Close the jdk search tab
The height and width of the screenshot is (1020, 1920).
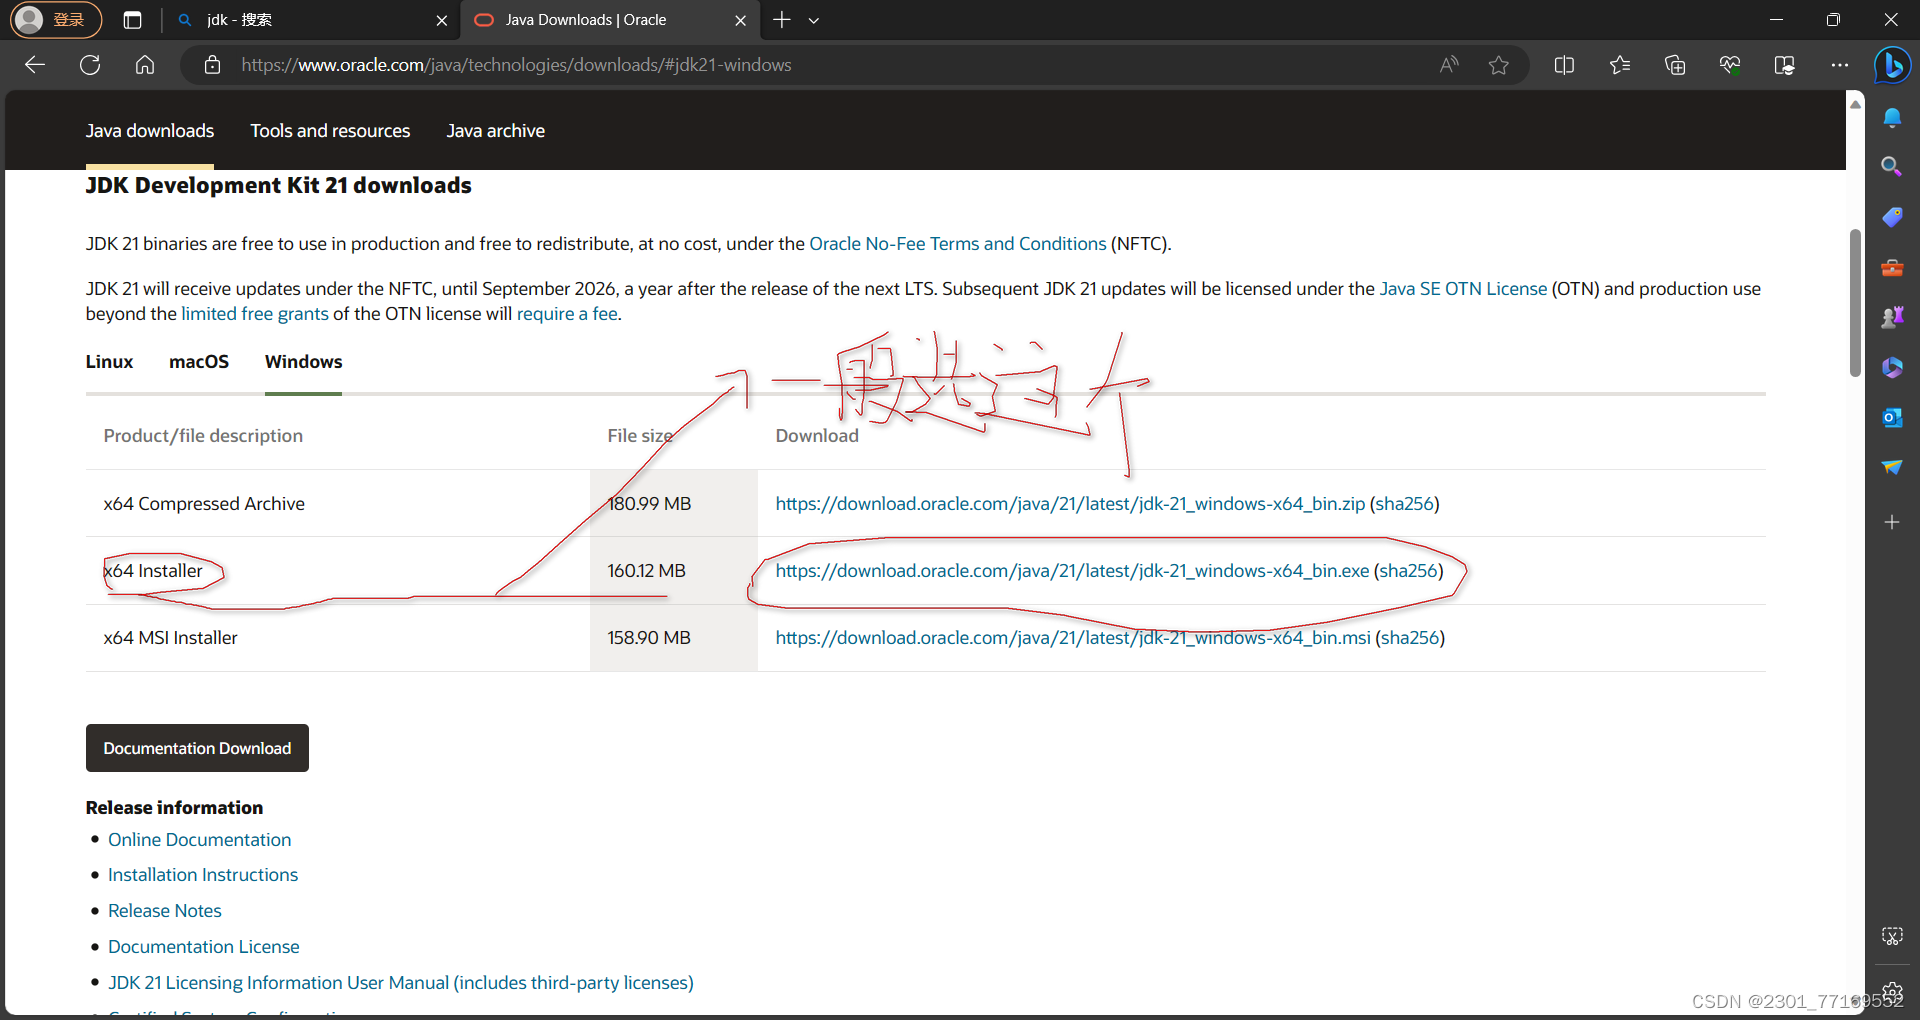pyautogui.click(x=442, y=20)
